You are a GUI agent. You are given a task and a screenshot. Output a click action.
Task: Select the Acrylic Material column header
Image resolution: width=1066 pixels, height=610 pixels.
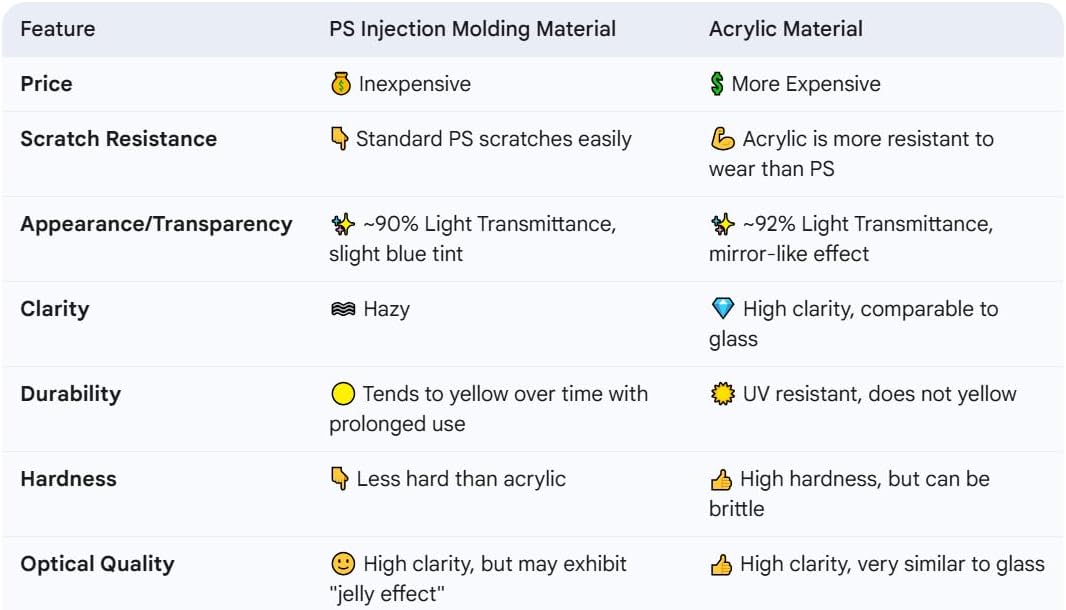coord(785,28)
